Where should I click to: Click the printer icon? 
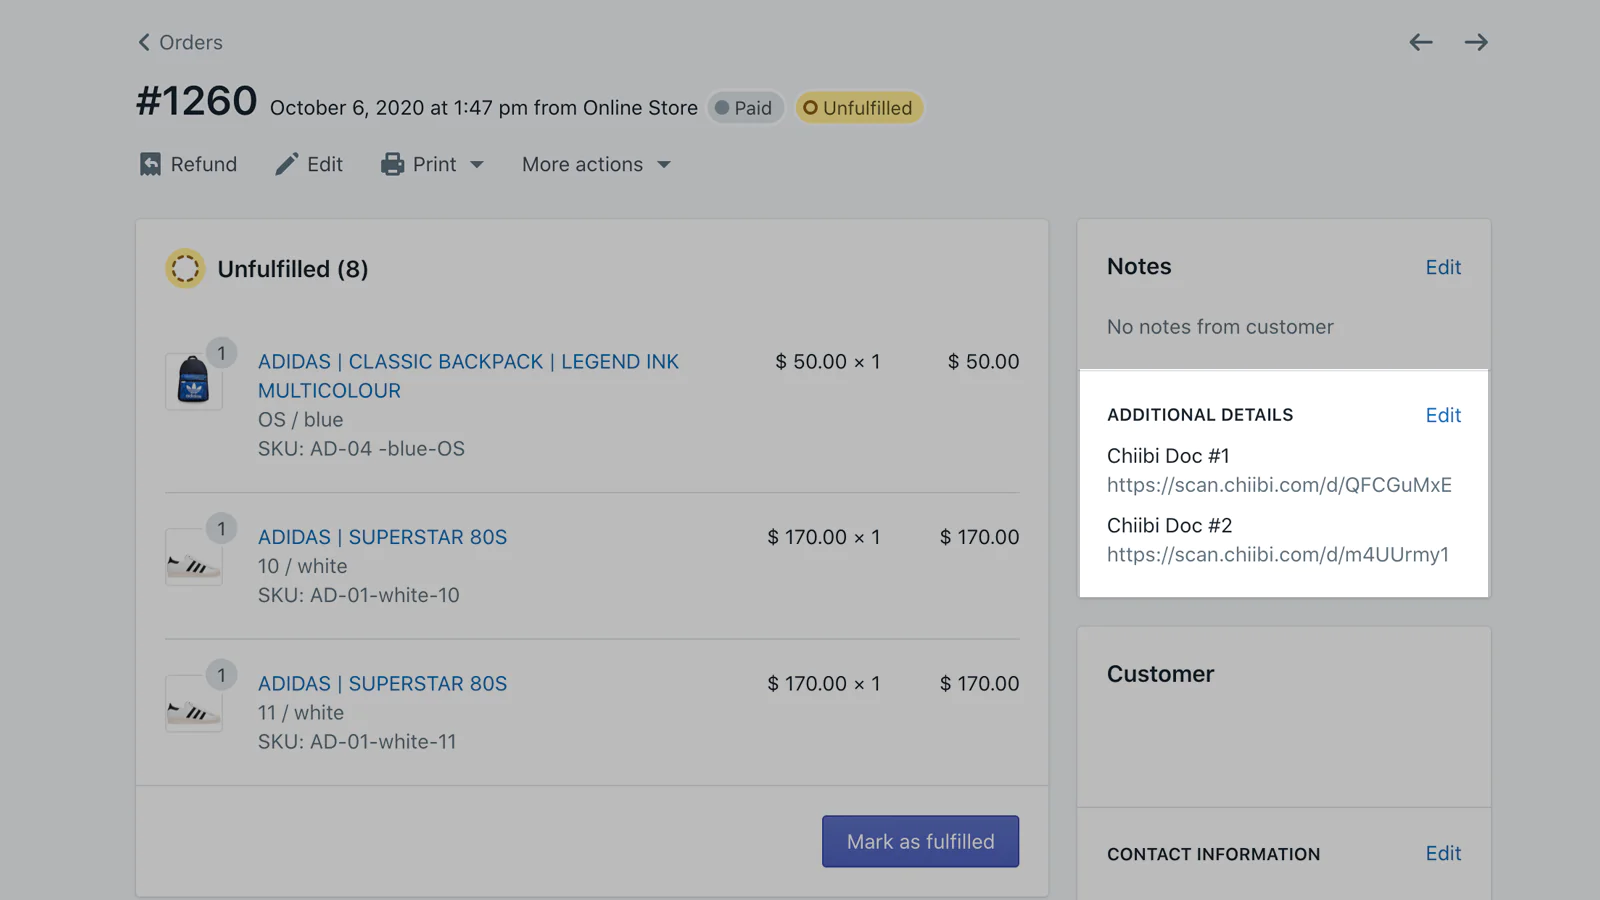pyautogui.click(x=392, y=164)
